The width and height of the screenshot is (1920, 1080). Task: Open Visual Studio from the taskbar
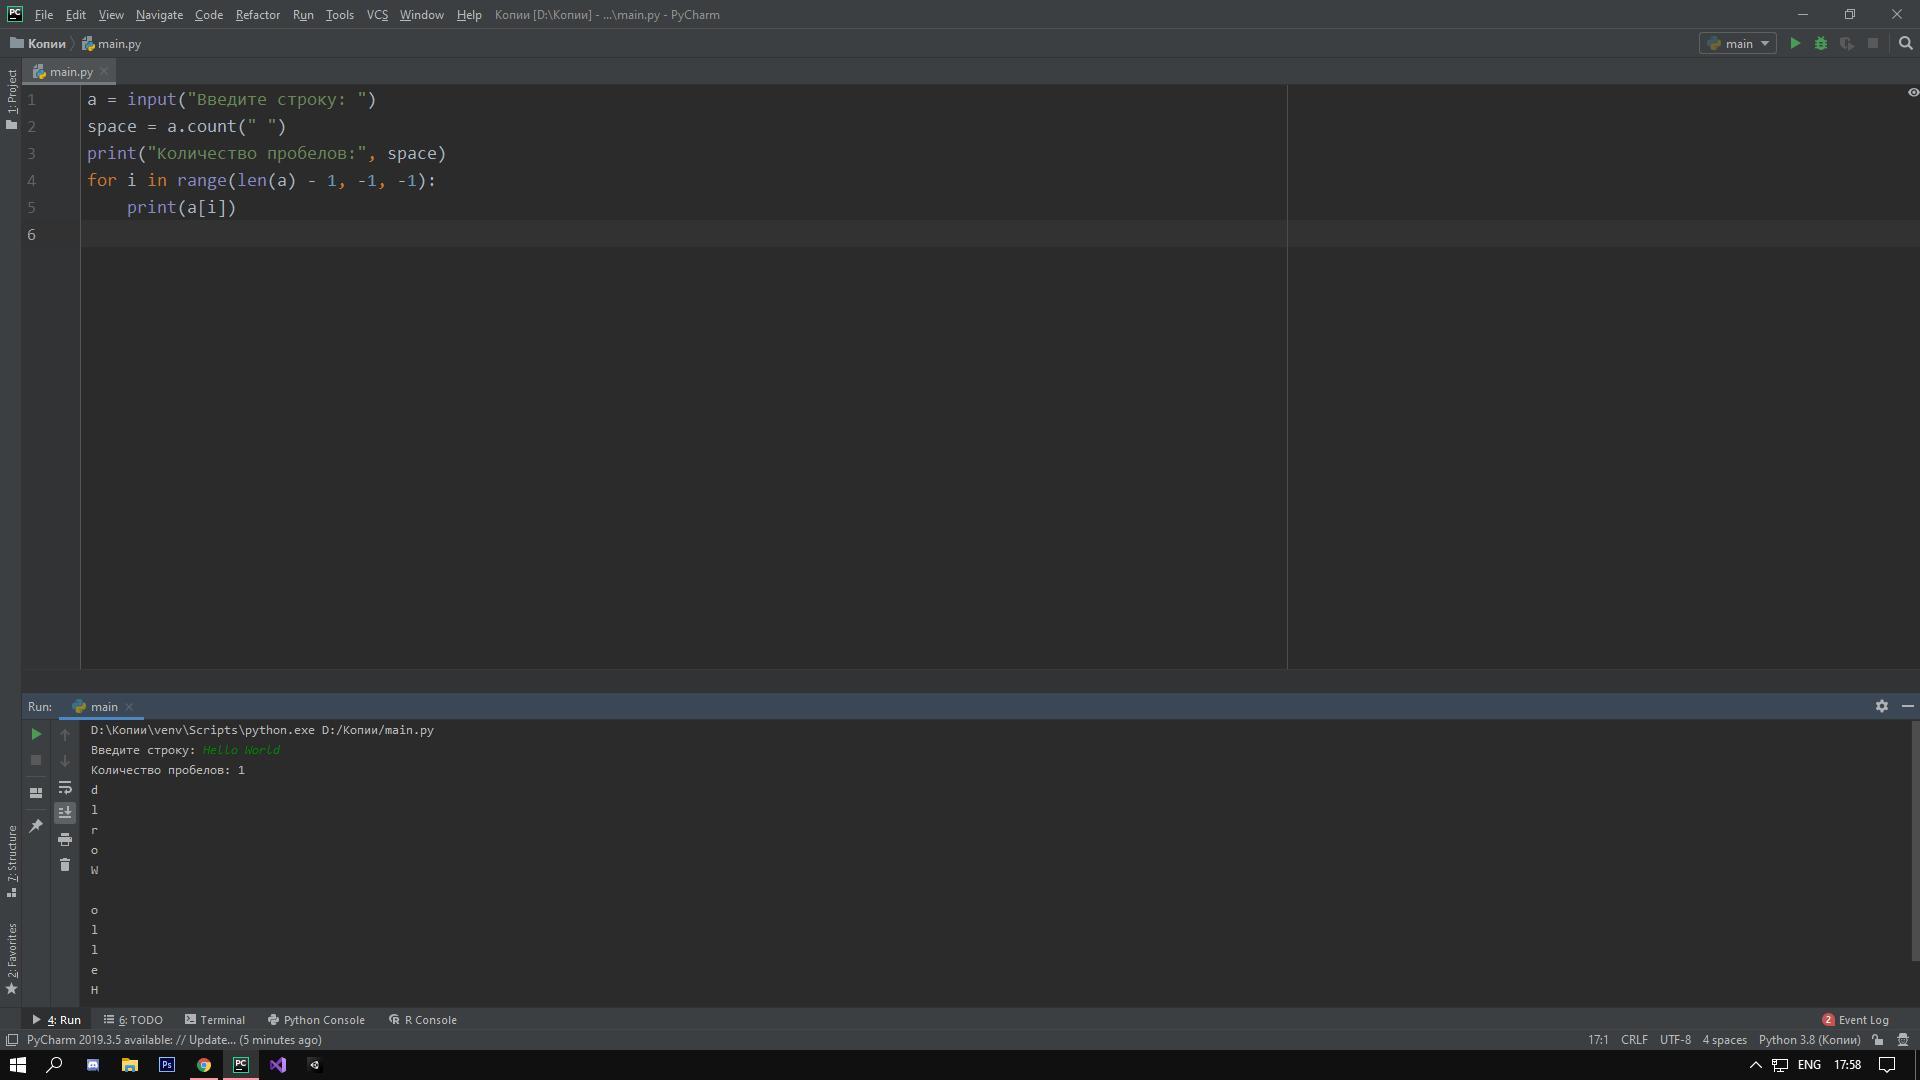point(277,1065)
